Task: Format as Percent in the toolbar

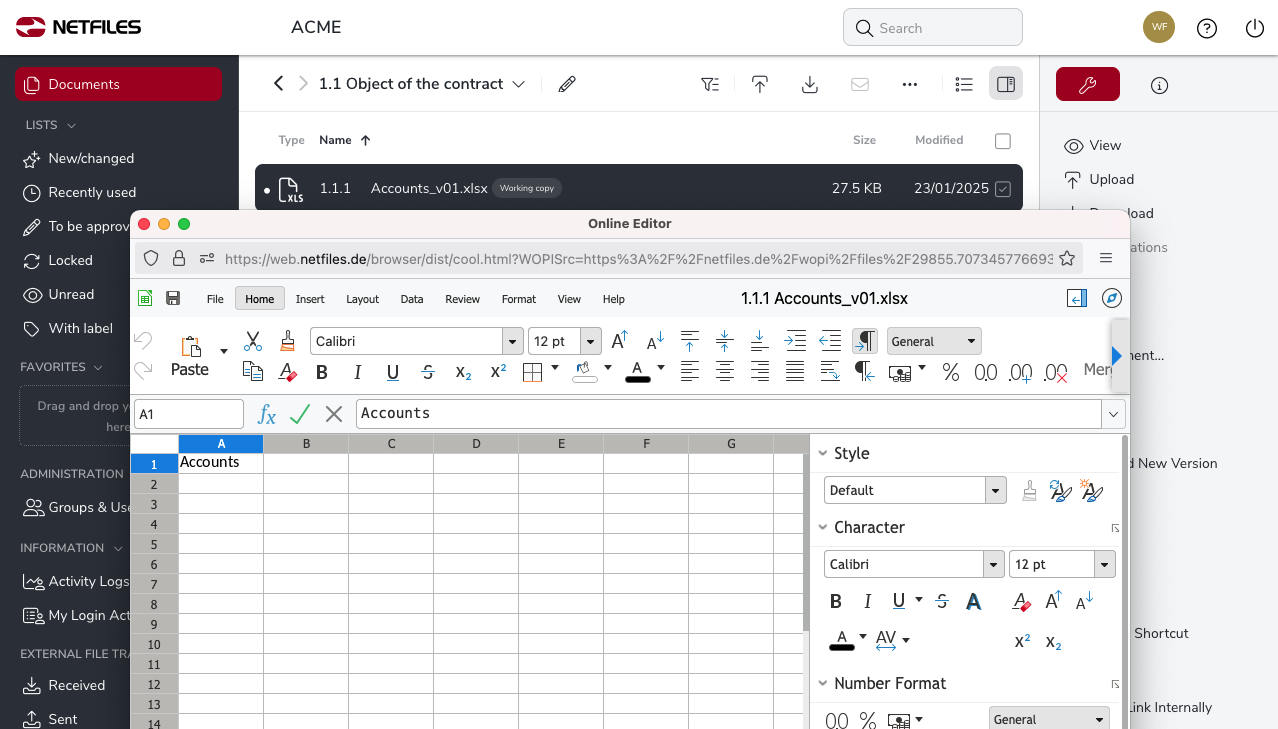Action: pyautogui.click(x=951, y=372)
